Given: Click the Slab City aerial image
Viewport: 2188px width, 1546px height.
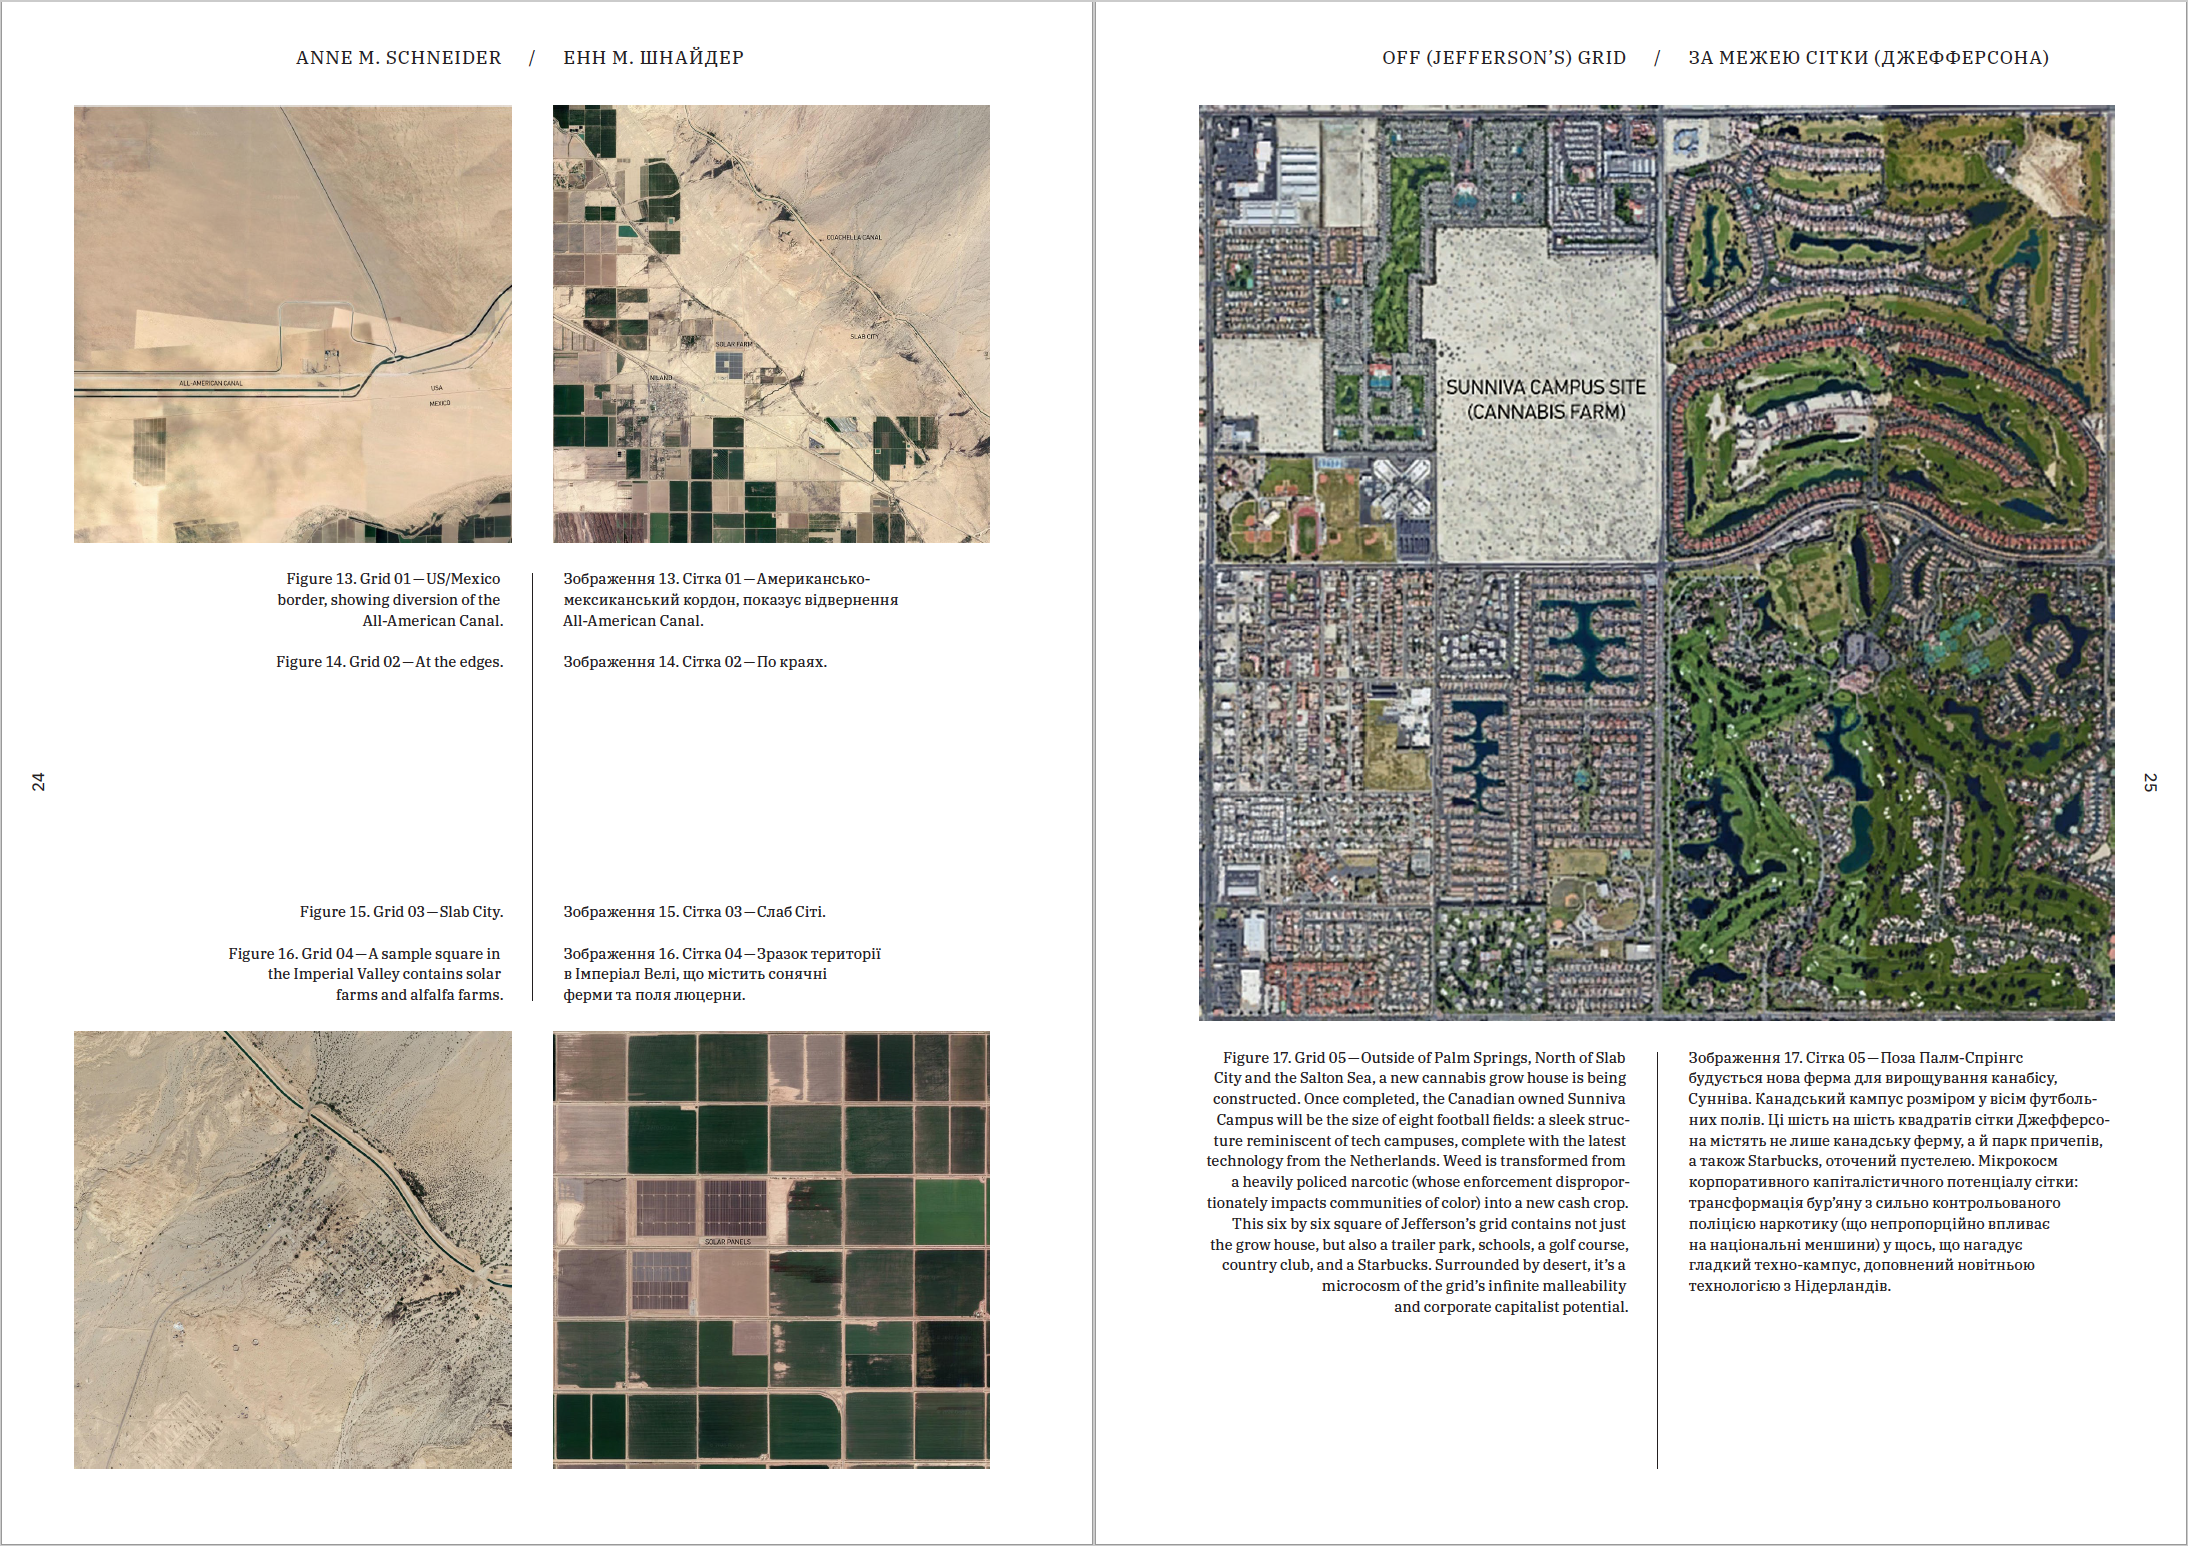Looking at the screenshot, I should point(292,1249).
